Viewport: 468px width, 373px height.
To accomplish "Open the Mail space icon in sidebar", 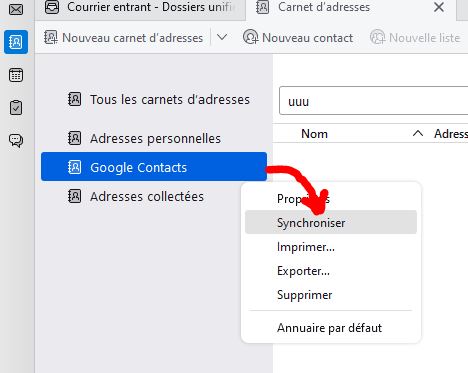I will (x=16, y=9).
